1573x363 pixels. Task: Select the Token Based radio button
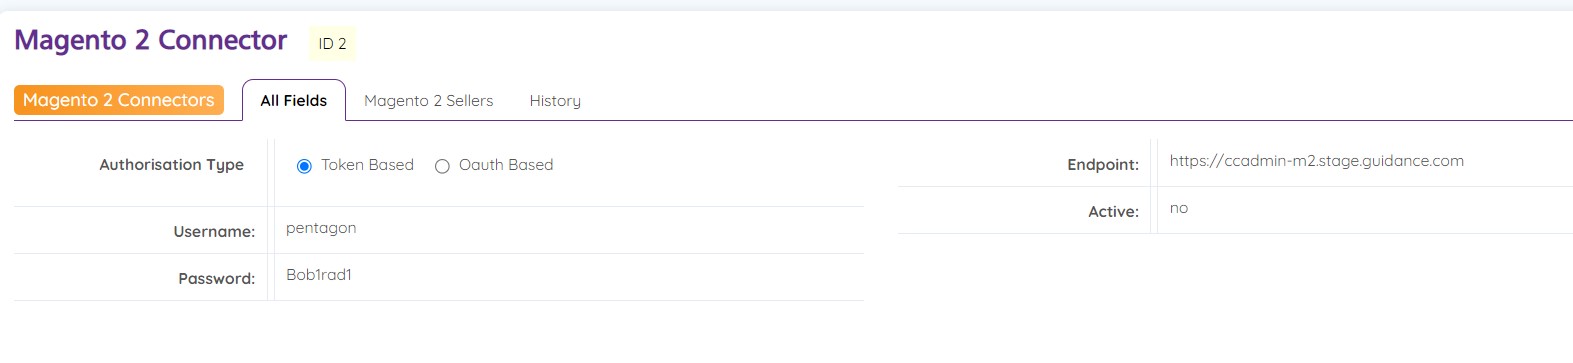tap(304, 166)
